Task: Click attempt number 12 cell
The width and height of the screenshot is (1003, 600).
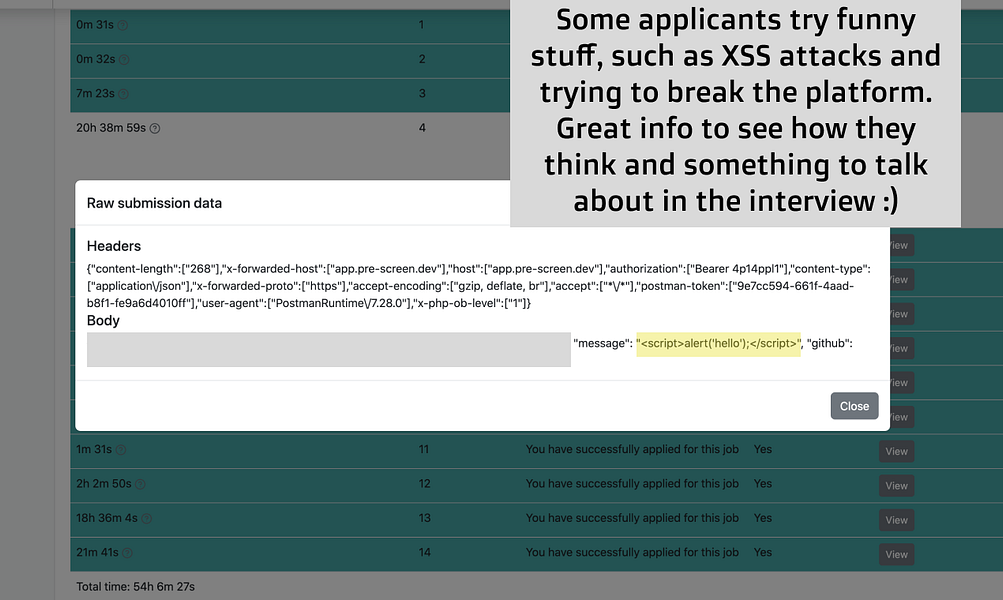Action: 425,484
